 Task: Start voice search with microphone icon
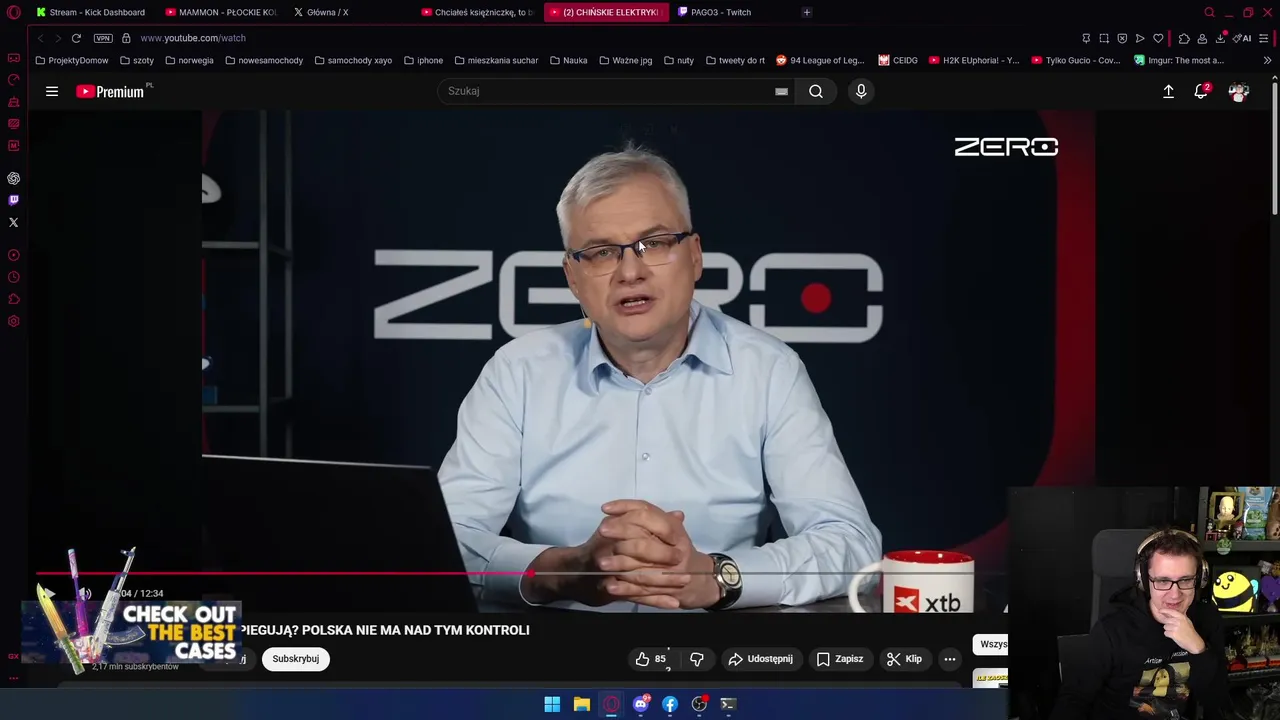tap(861, 91)
